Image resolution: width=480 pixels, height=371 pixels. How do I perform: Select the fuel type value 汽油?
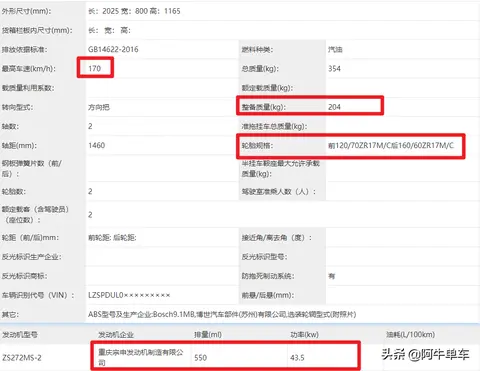(x=335, y=50)
